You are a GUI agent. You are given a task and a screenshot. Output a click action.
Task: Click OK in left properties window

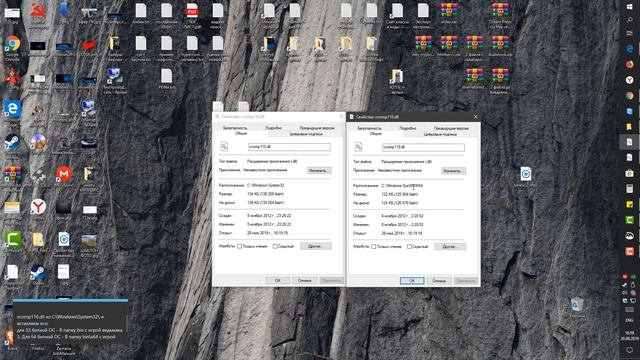[x=278, y=280]
